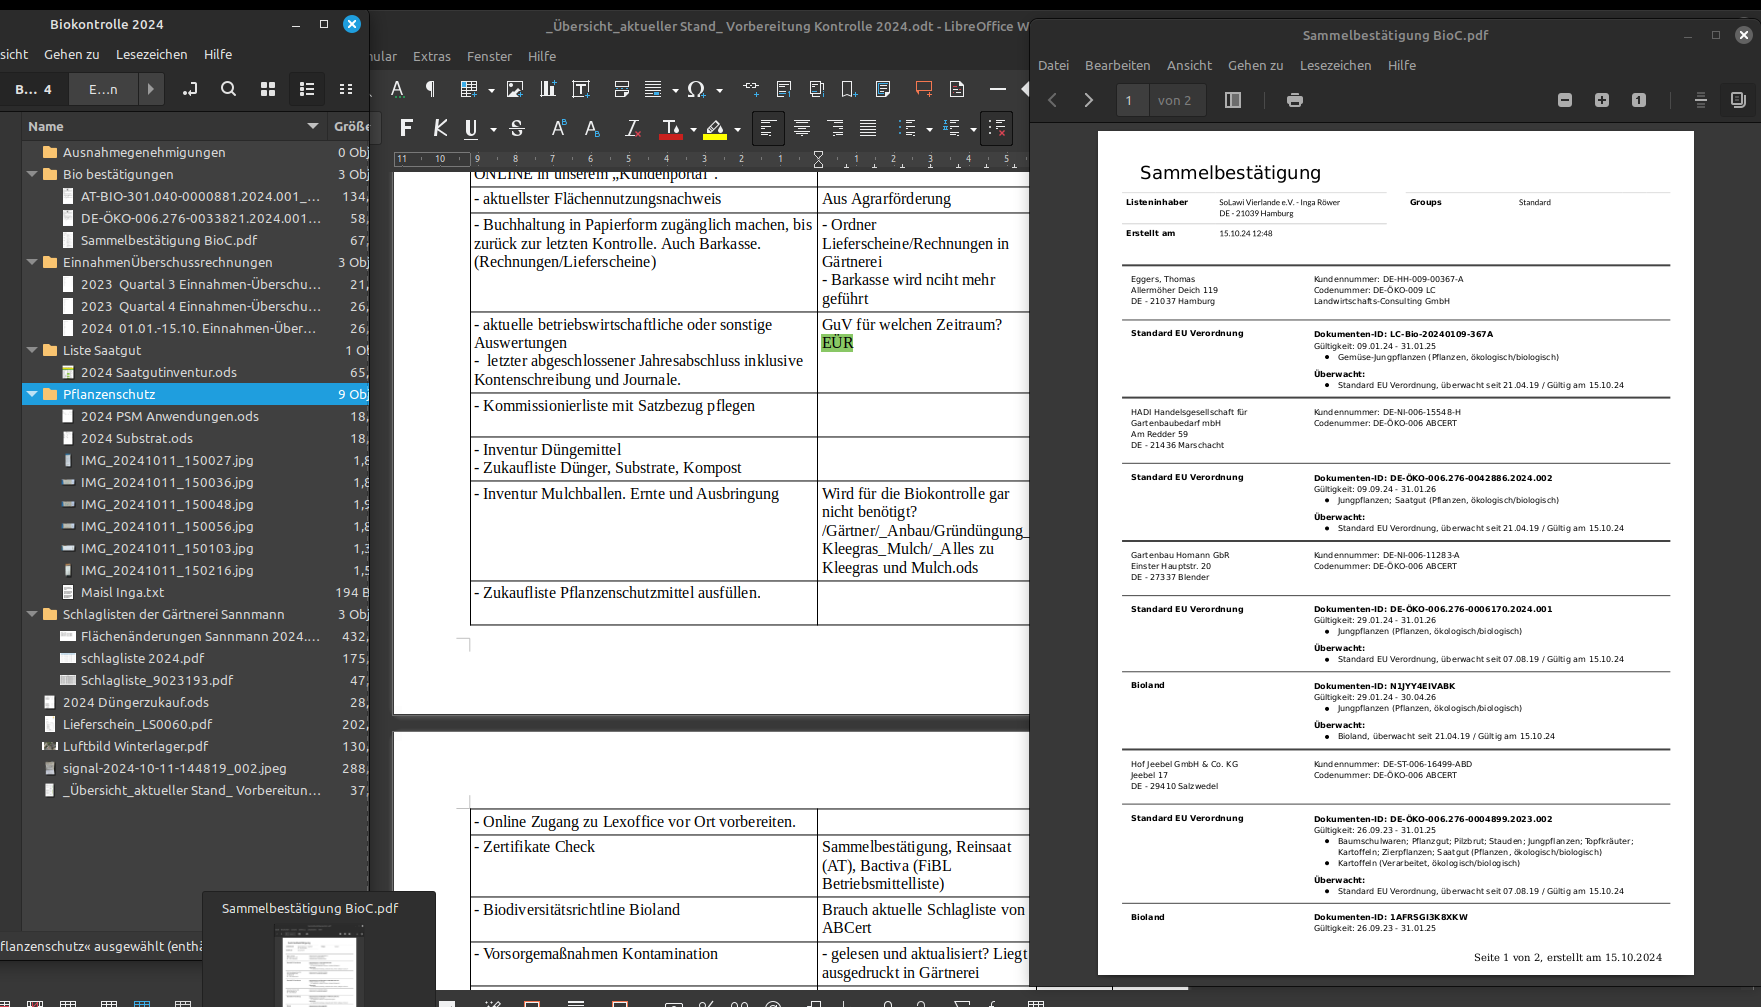Insert special character with Omega icon
Image resolution: width=1761 pixels, height=1007 pixels.
(696, 89)
